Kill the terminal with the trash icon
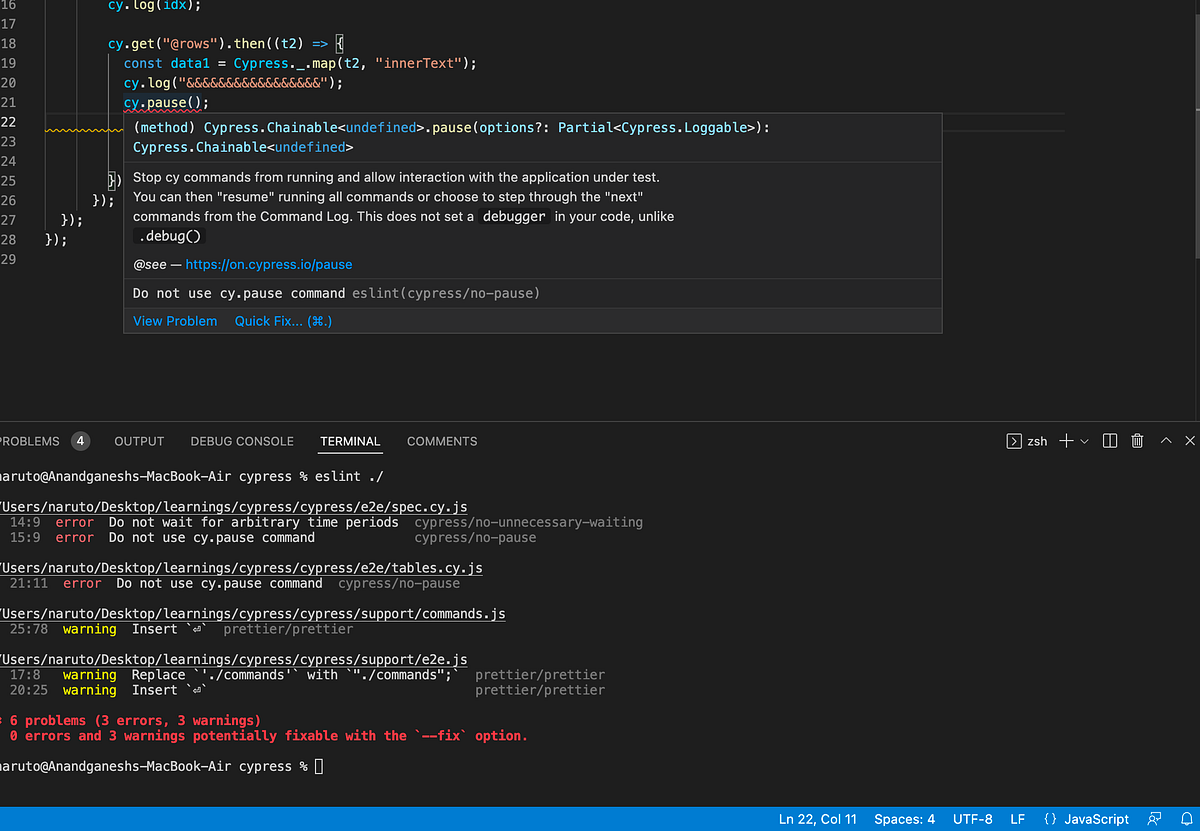1200x831 pixels. pyautogui.click(x=1137, y=440)
